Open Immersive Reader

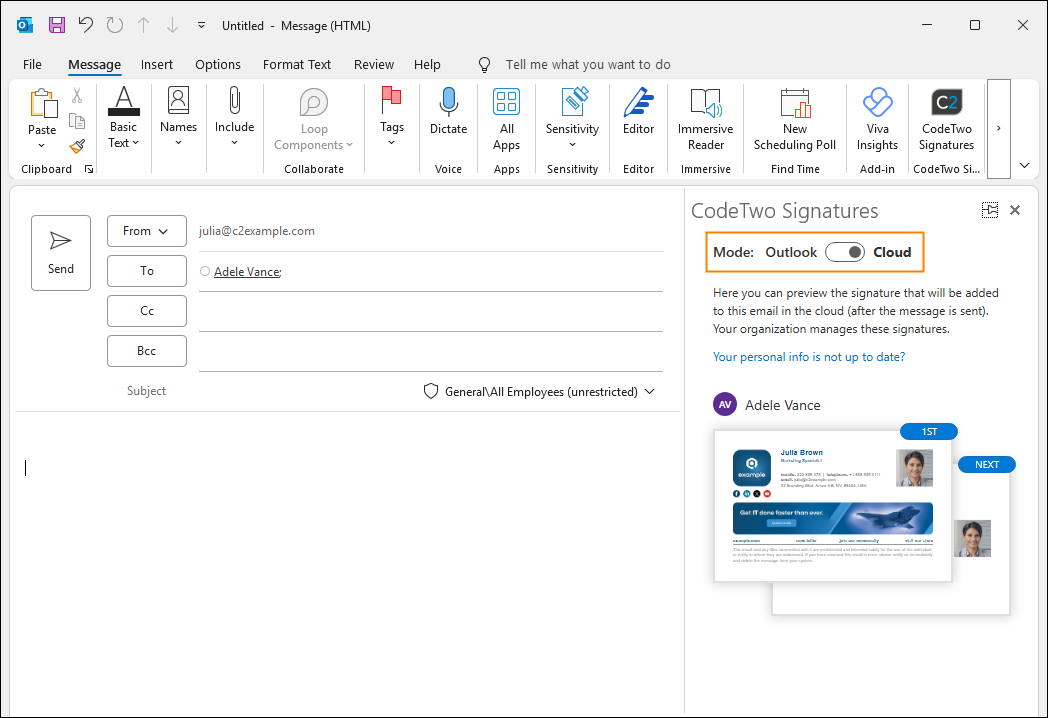(x=706, y=119)
